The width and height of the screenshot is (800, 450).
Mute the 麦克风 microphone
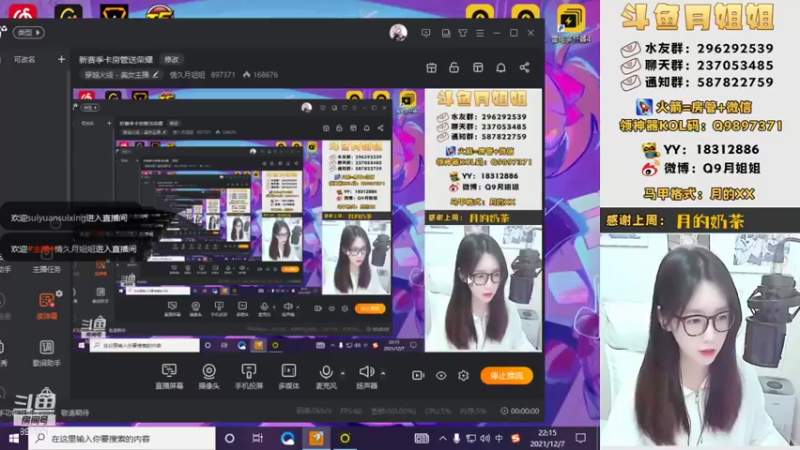[x=326, y=377]
